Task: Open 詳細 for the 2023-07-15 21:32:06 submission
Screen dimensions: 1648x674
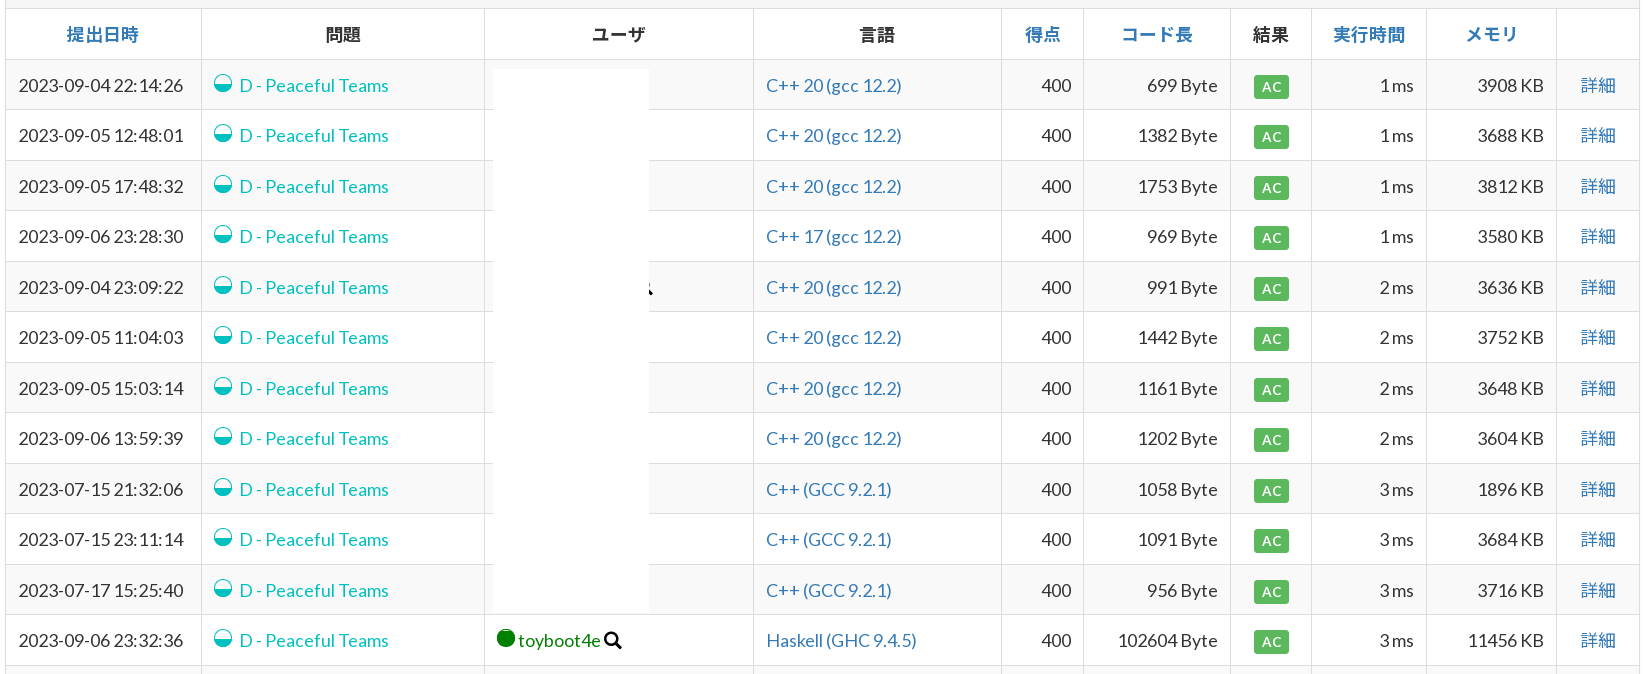Action: [x=1598, y=490]
